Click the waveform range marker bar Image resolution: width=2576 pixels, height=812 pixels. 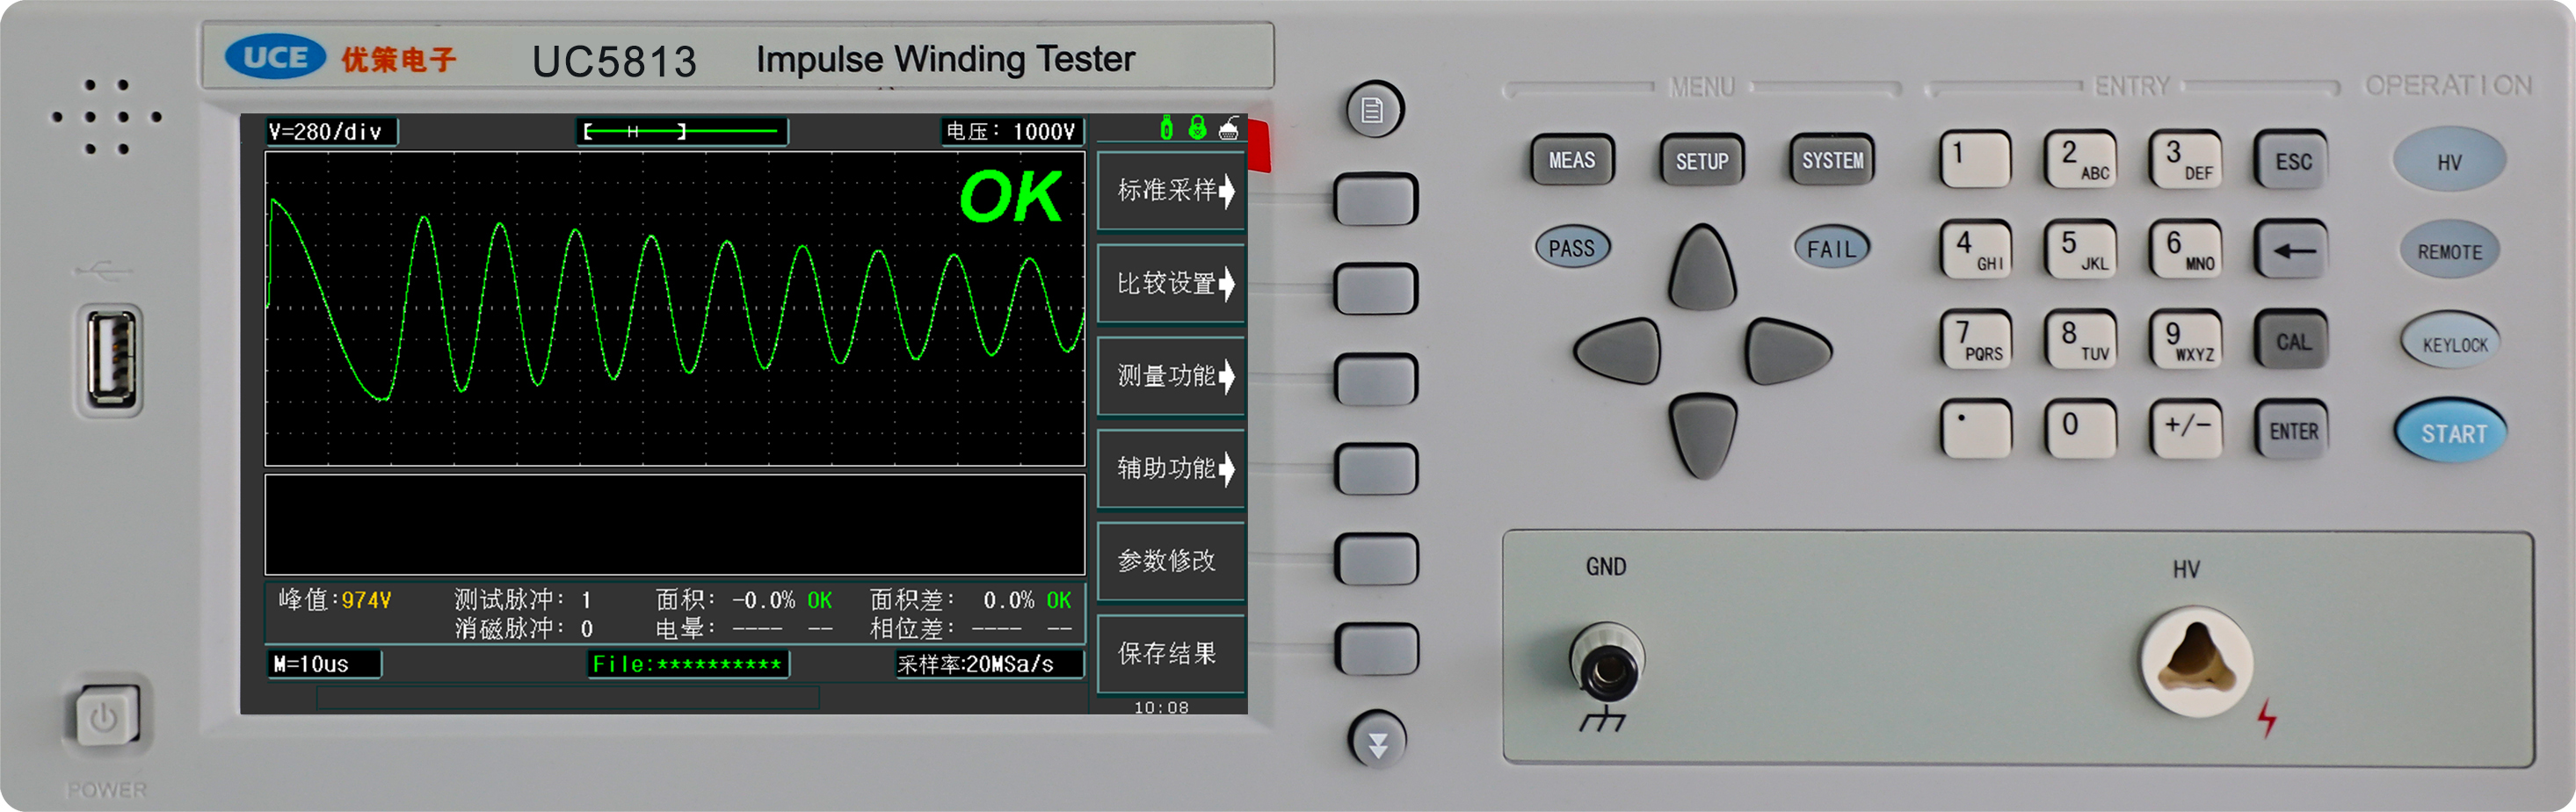[x=682, y=131]
